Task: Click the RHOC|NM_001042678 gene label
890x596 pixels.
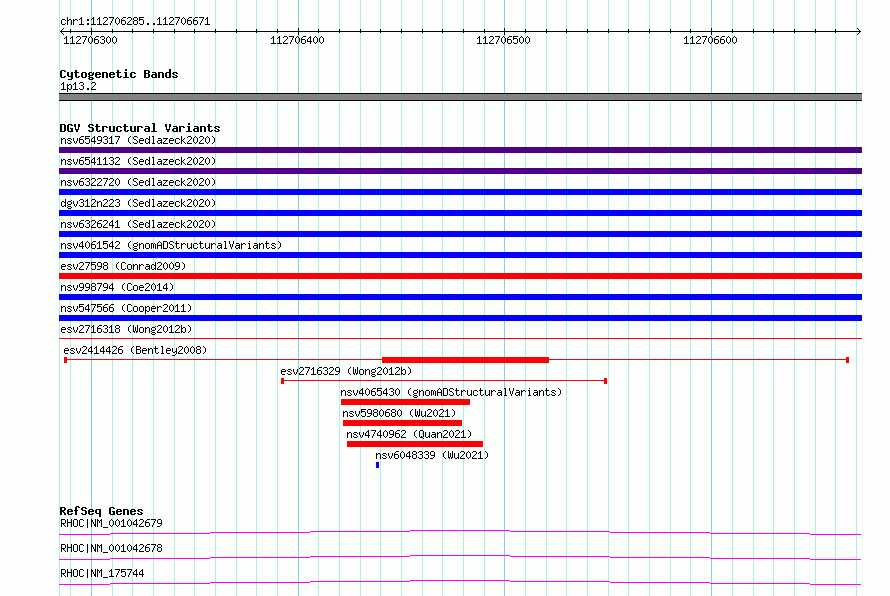Action: [x=111, y=548]
